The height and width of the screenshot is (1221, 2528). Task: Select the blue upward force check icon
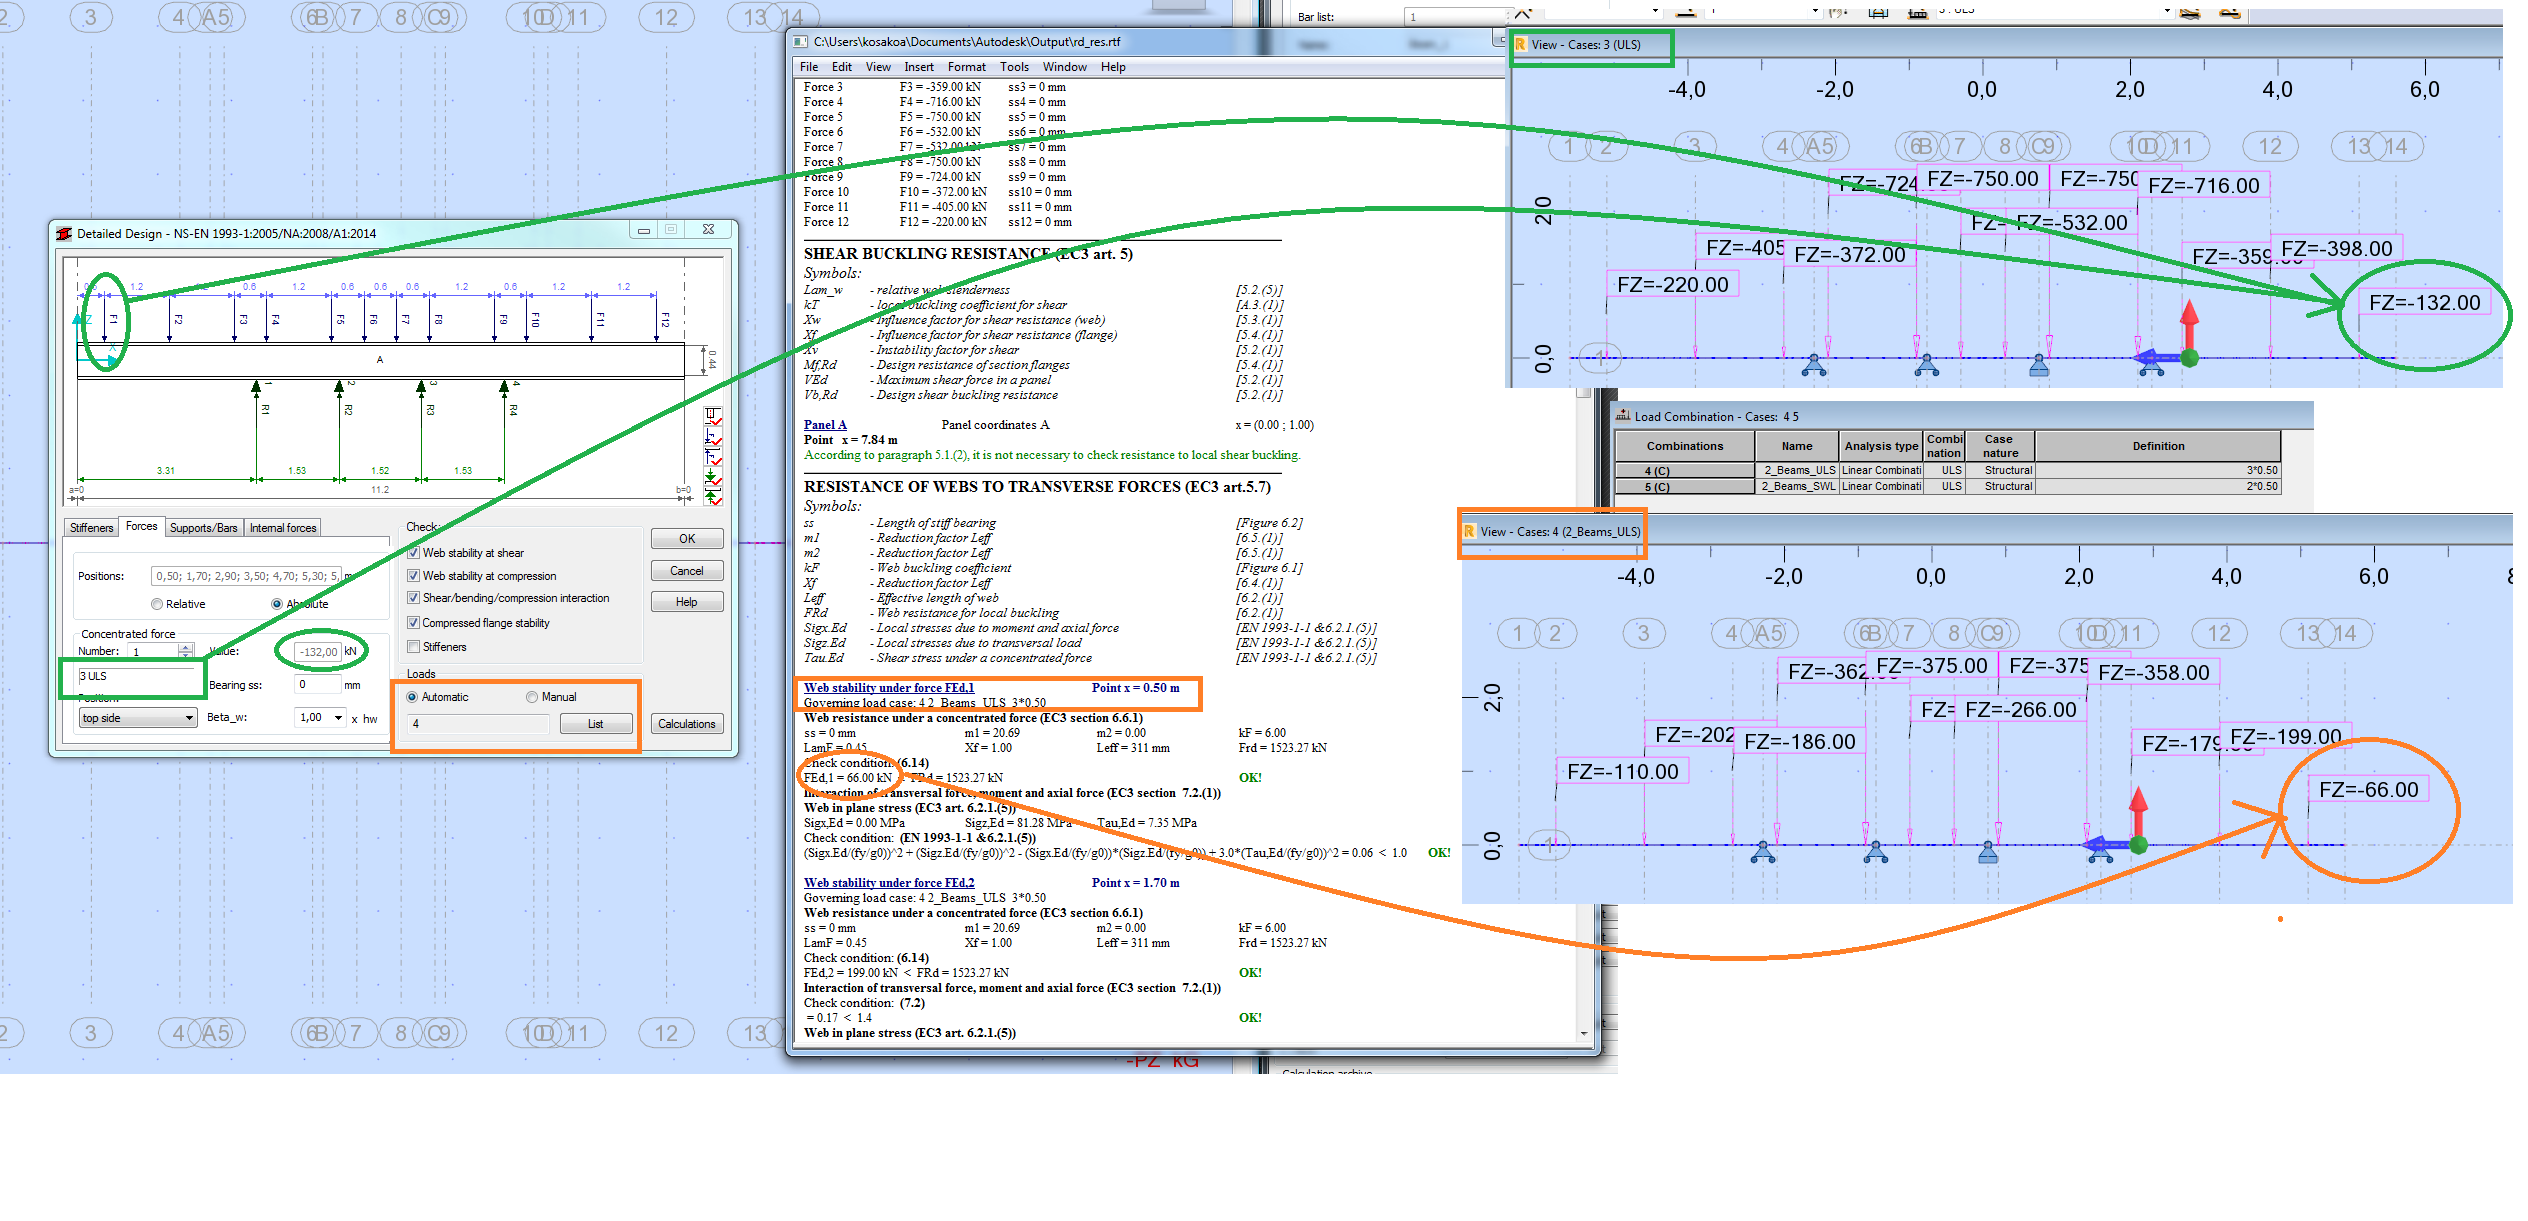pos(712,456)
